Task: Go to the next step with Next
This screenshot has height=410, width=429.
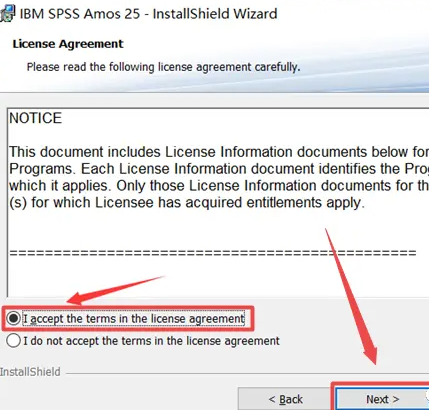Action: (x=382, y=399)
